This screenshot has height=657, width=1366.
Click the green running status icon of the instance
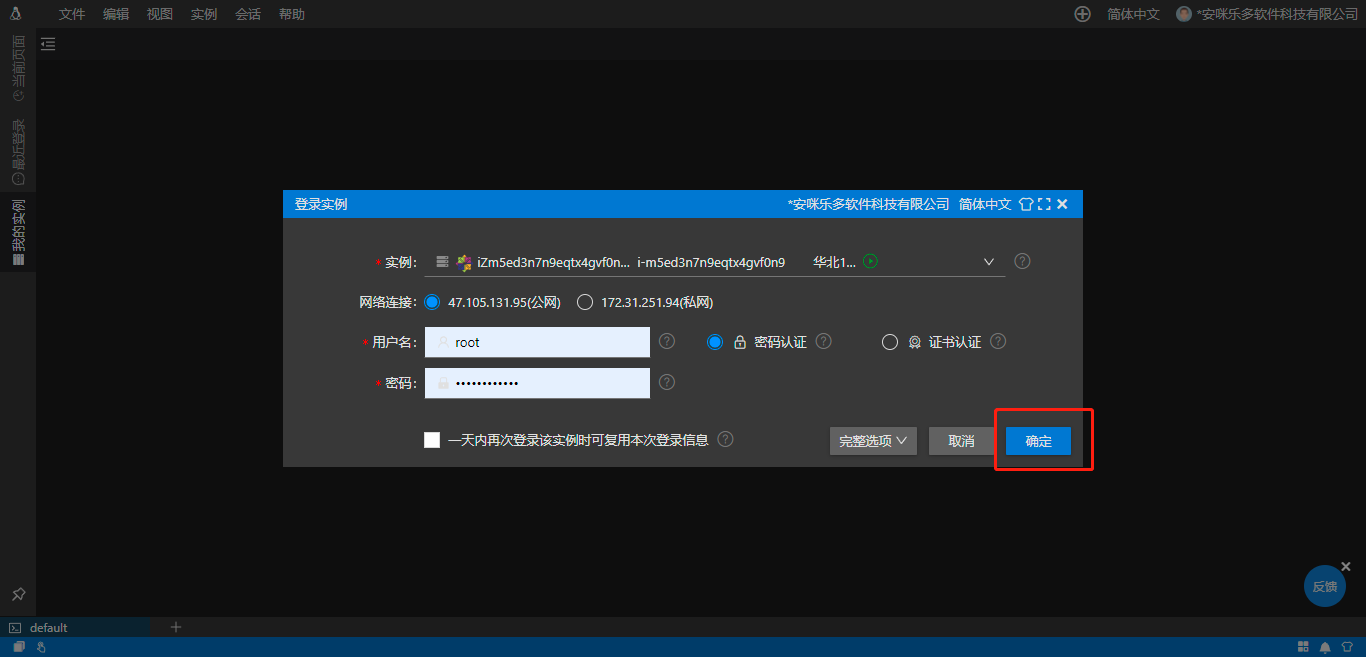(870, 261)
